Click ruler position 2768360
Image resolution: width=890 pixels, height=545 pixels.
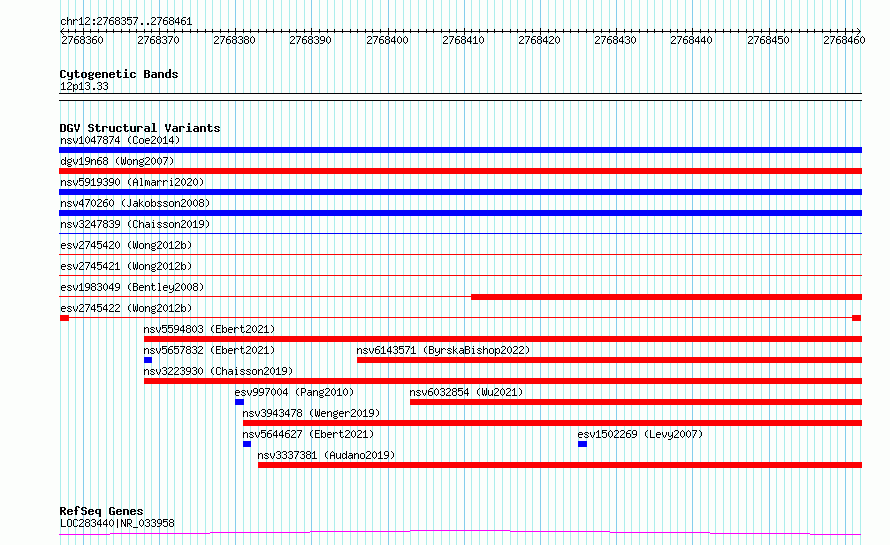[82, 40]
